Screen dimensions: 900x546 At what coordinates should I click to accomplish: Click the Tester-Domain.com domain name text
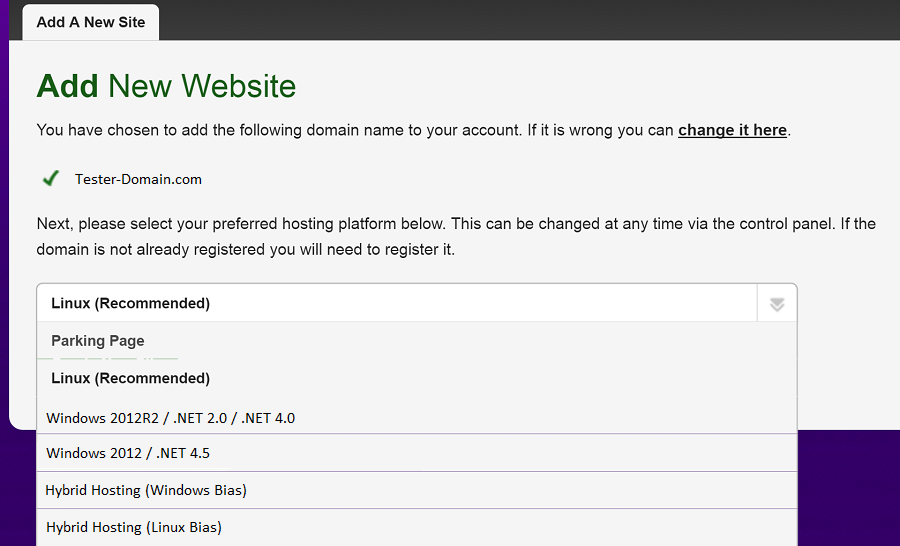tap(138, 179)
